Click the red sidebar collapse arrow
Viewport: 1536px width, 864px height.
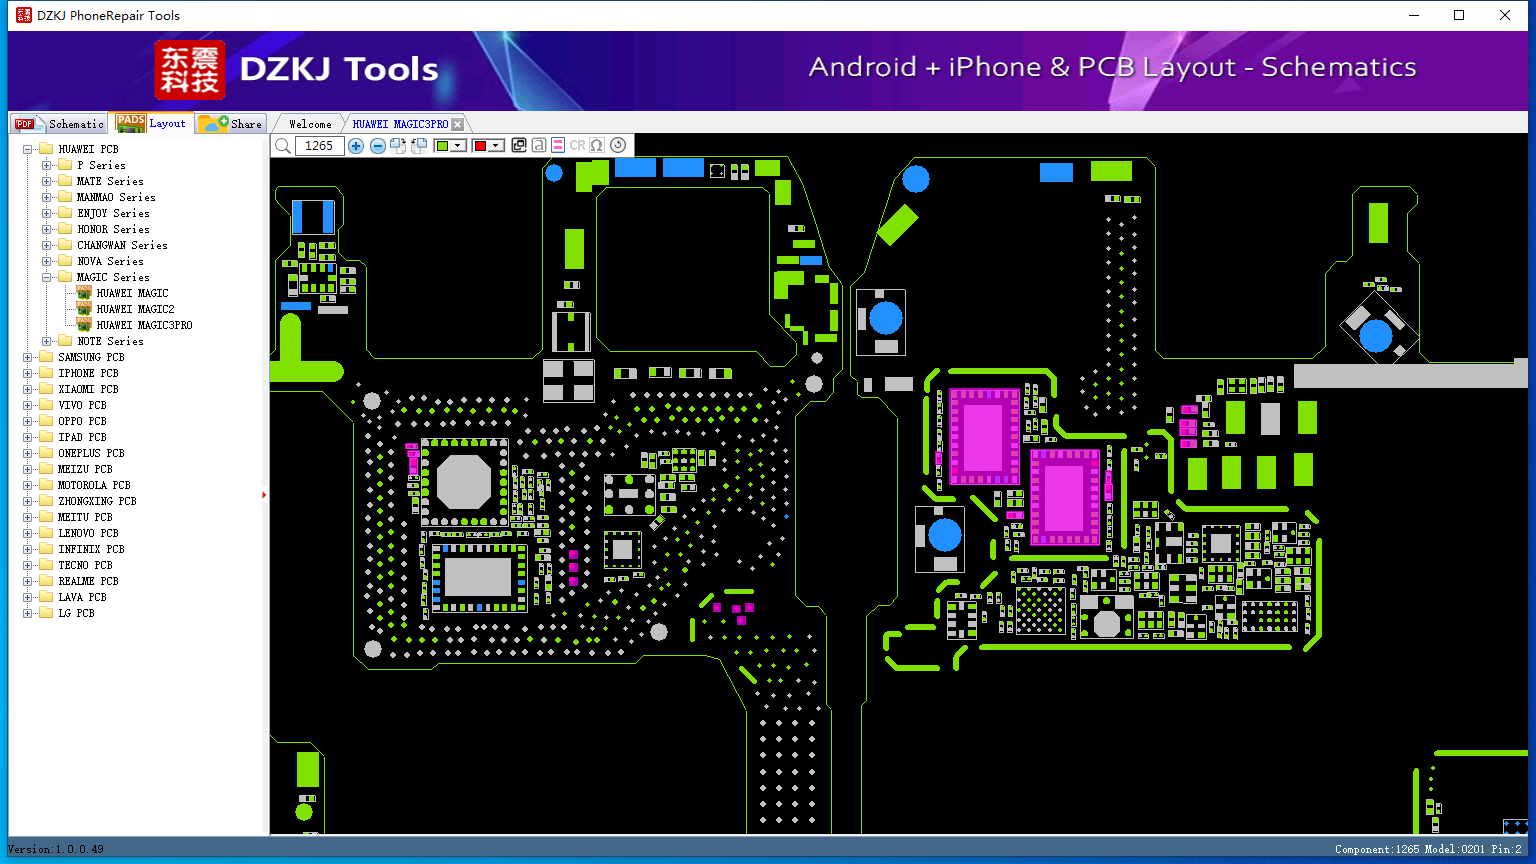[x=264, y=494]
